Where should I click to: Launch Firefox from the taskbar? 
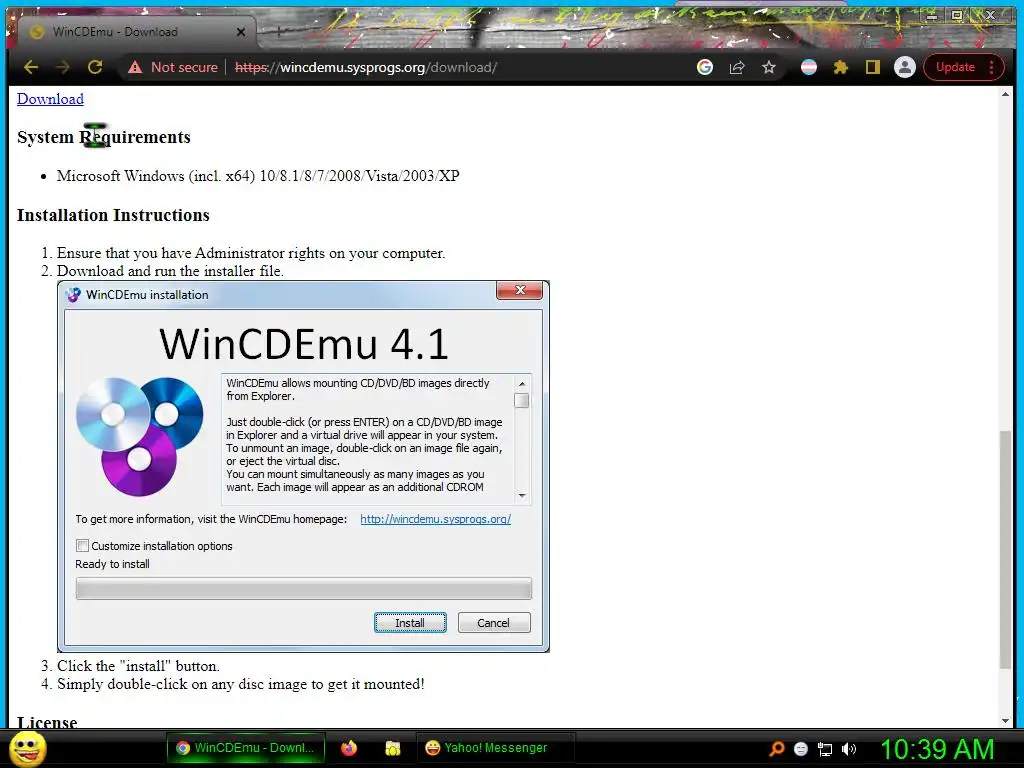coord(349,748)
